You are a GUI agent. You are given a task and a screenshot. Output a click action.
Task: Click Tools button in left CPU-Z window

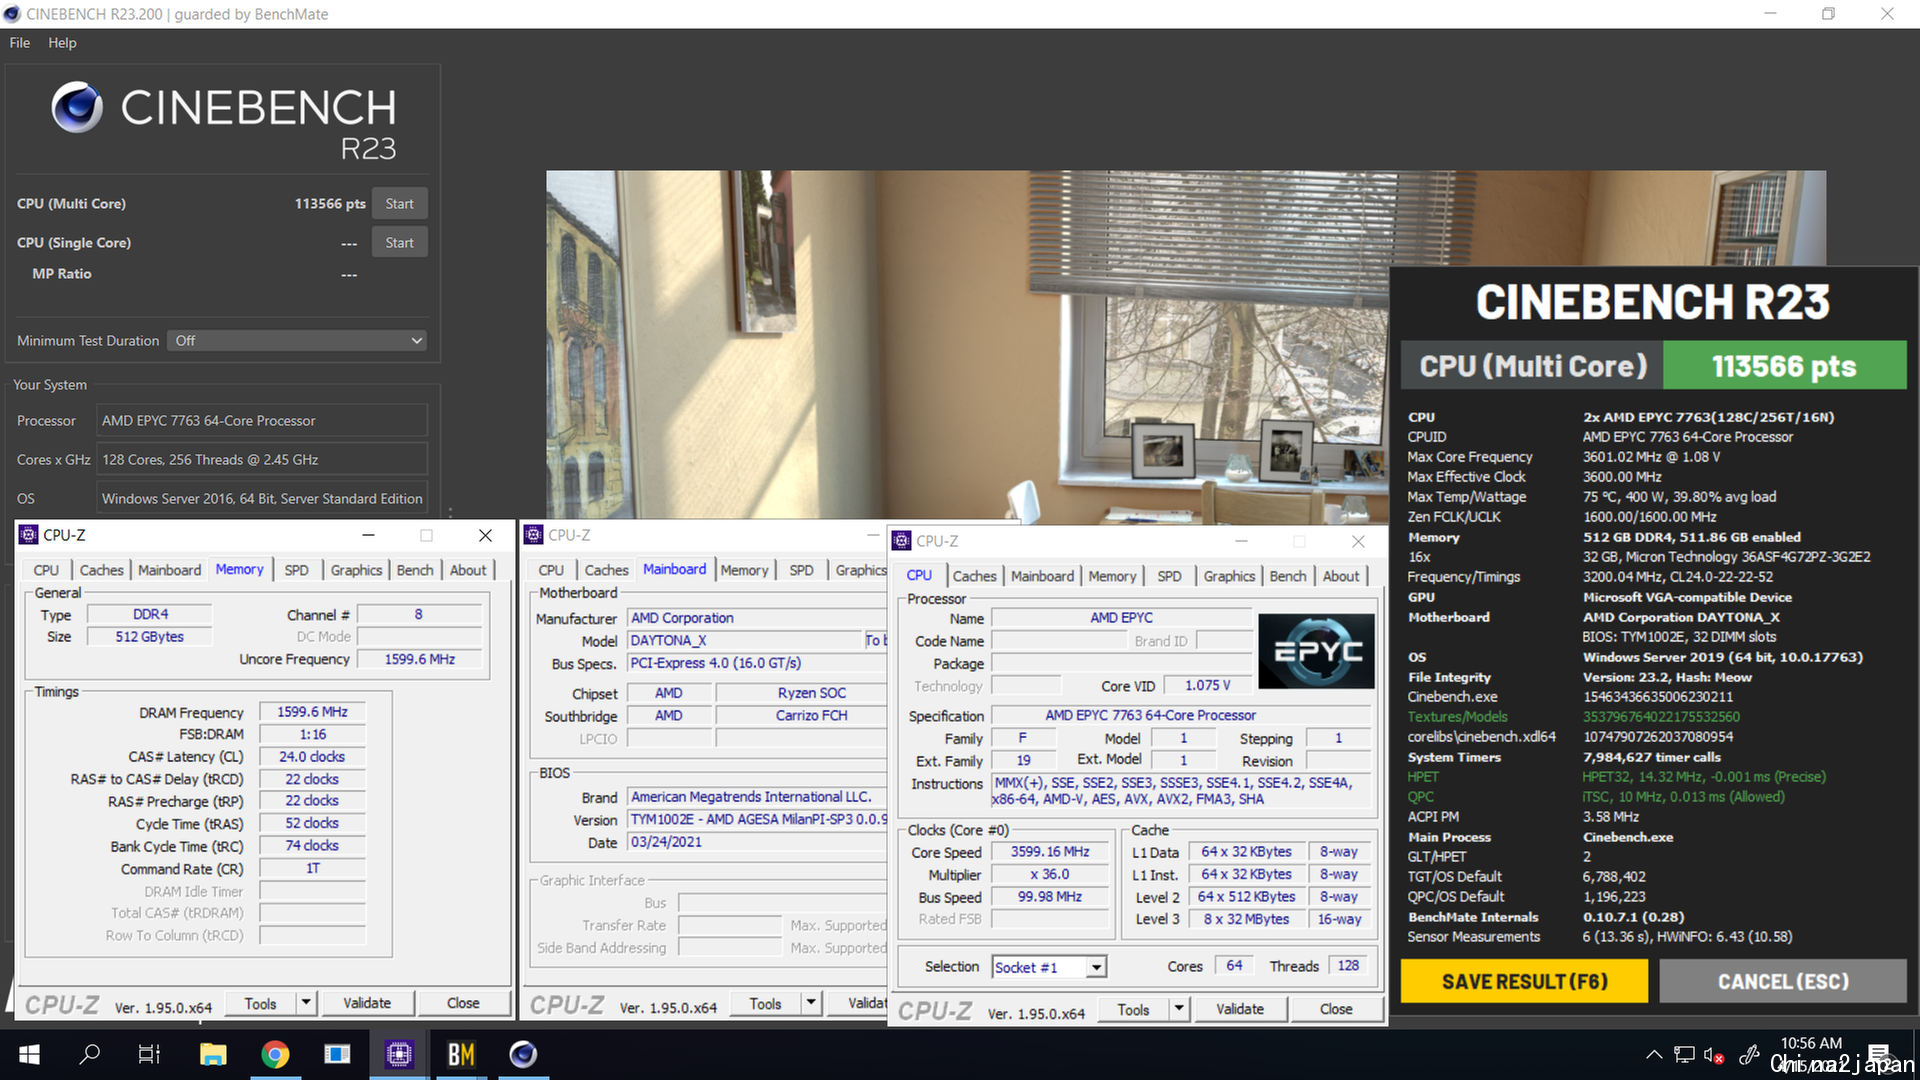pyautogui.click(x=260, y=1004)
